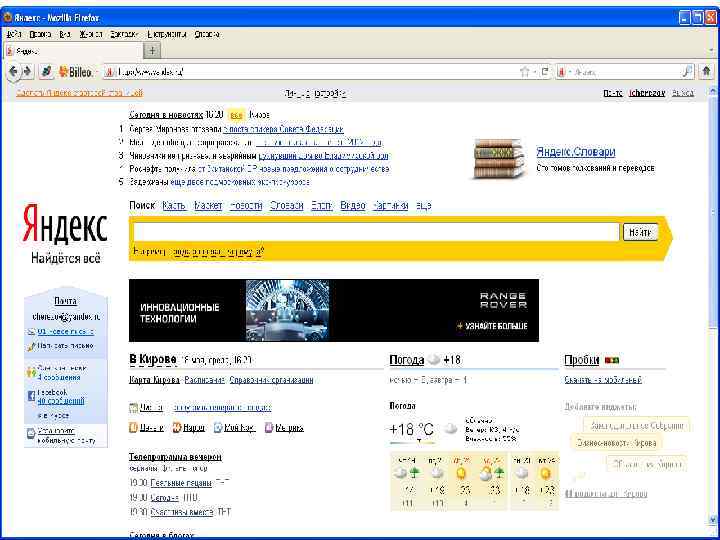Click the Яндекс logo
Viewport: 720px width, 540px height.
[65, 225]
